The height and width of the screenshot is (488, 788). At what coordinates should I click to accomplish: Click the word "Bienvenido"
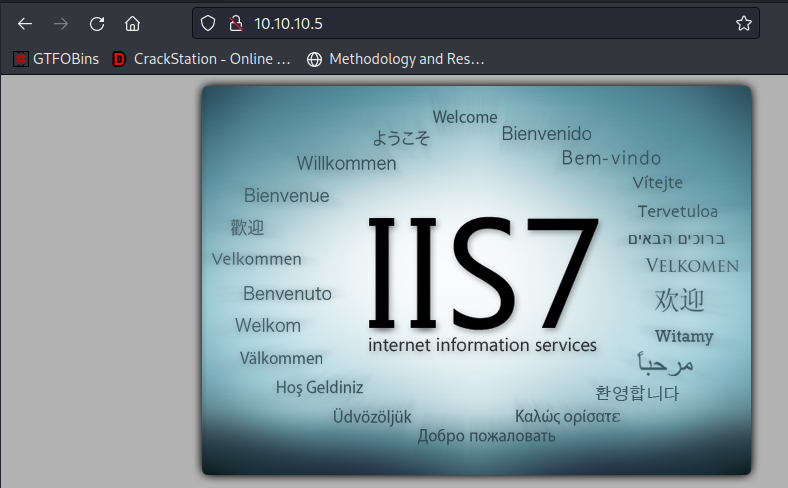[546, 134]
